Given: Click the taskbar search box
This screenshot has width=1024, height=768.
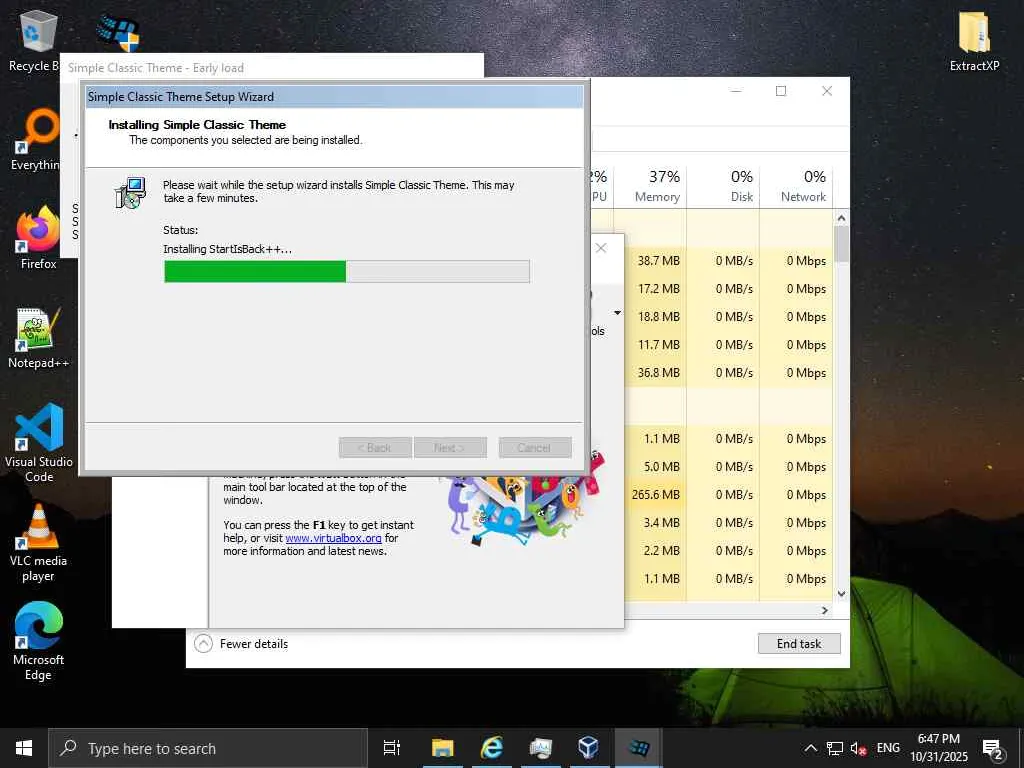Looking at the screenshot, I should click(x=208, y=748).
